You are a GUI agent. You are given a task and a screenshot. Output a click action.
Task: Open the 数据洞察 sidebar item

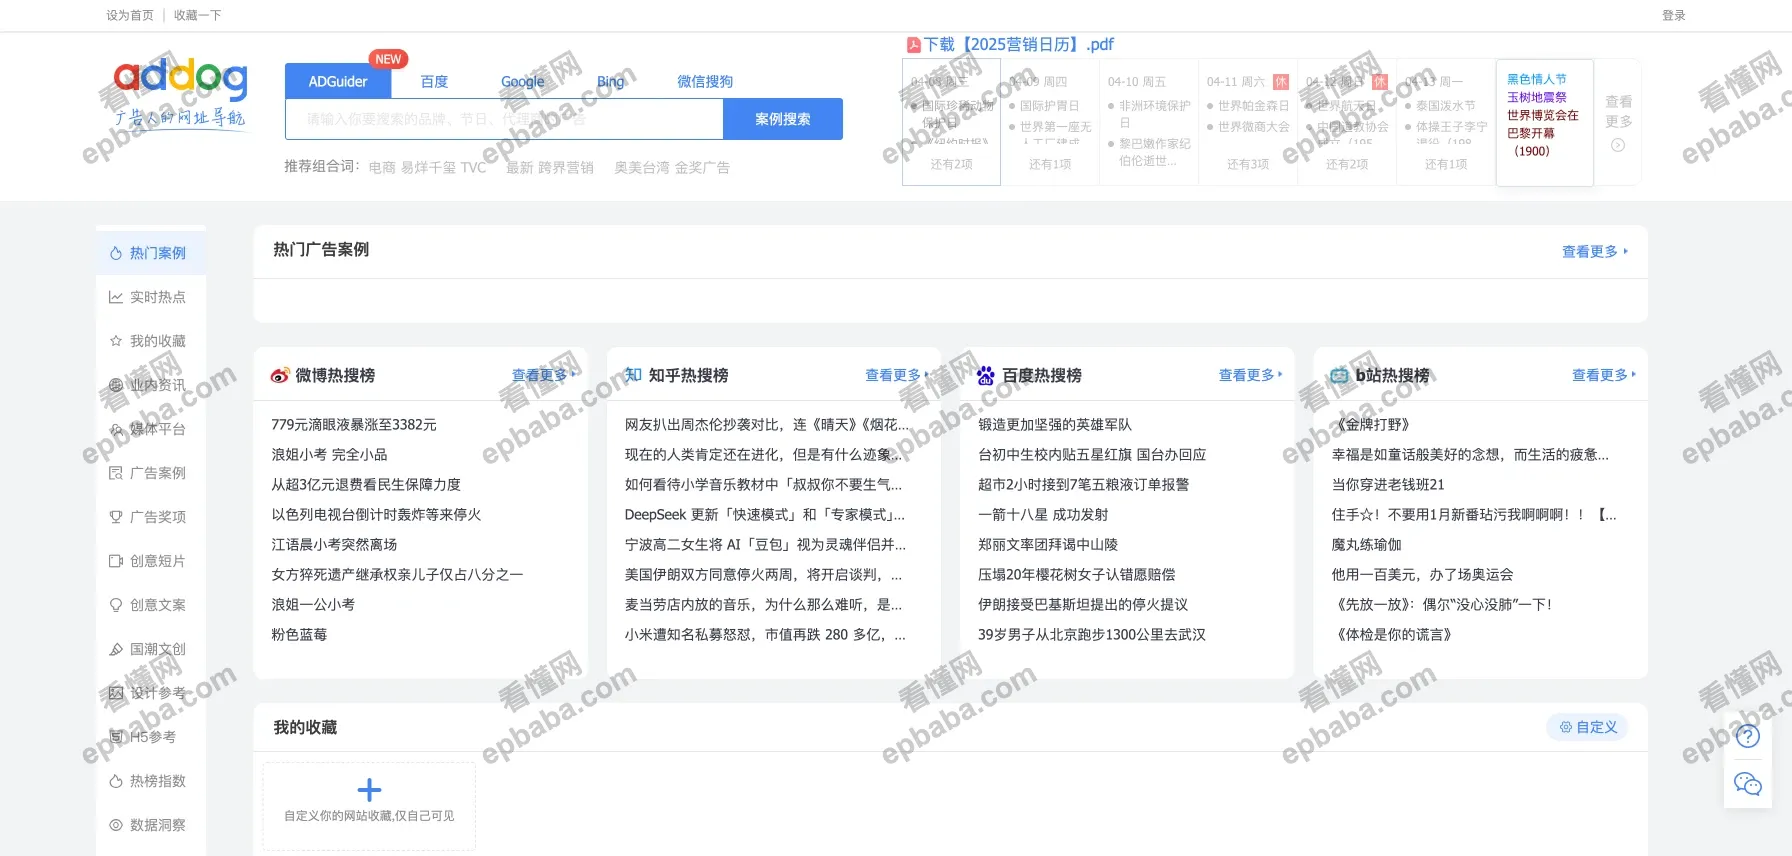tap(151, 825)
